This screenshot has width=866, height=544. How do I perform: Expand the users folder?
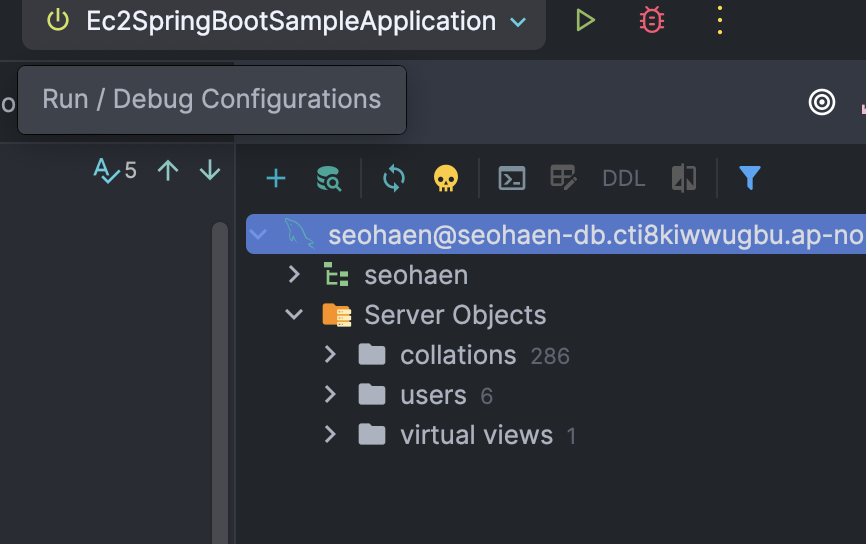point(330,394)
